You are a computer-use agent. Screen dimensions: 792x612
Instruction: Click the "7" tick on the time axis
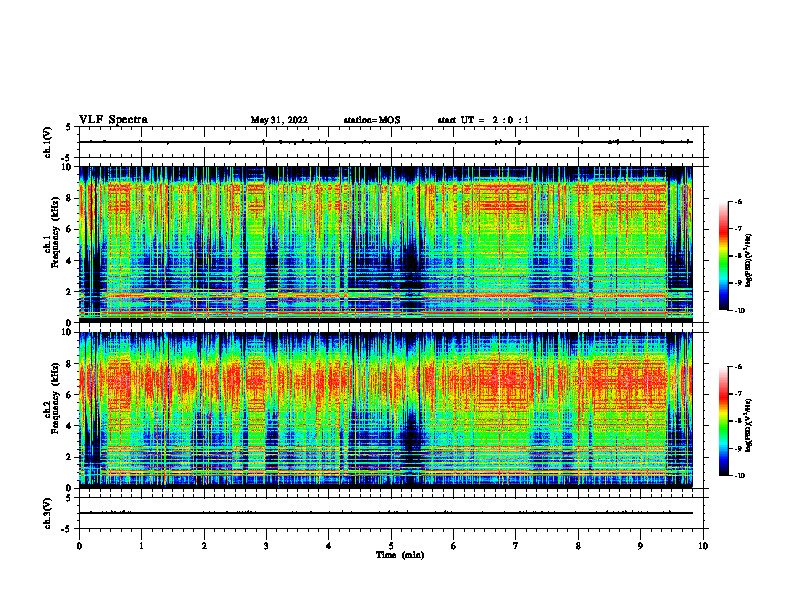click(516, 546)
